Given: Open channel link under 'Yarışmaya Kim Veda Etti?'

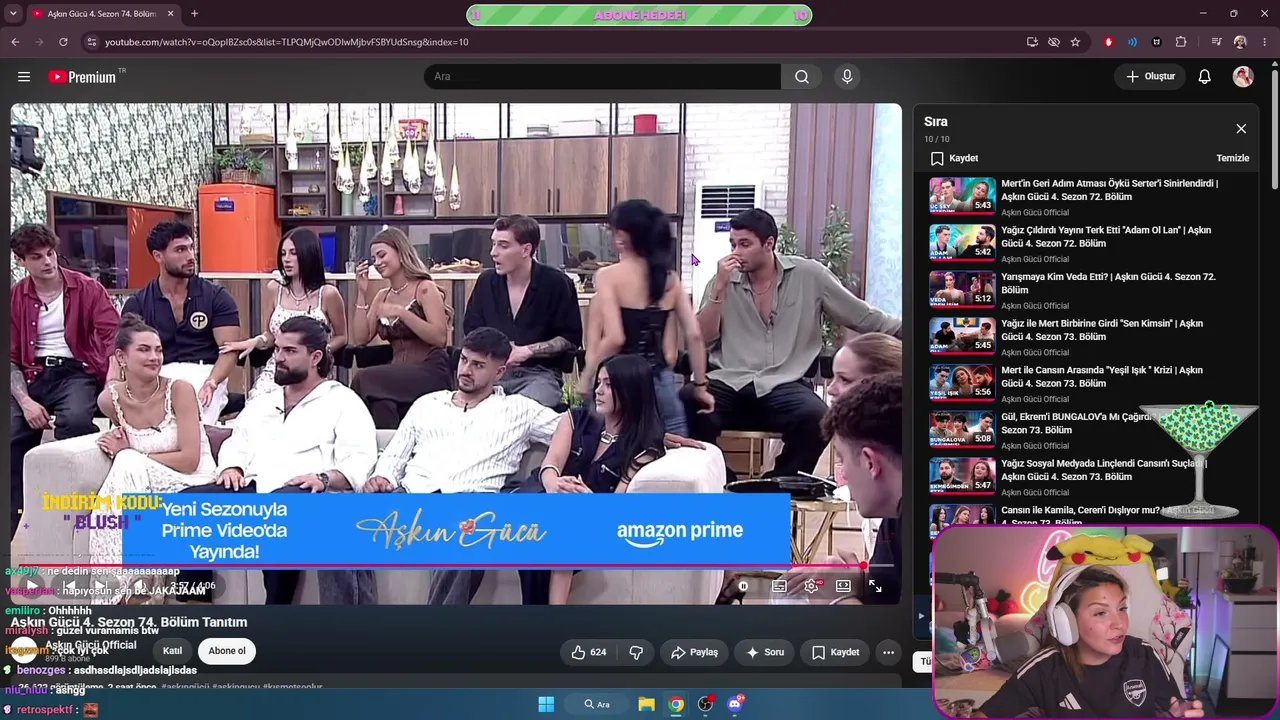Looking at the screenshot, I should coord(1035,306).
